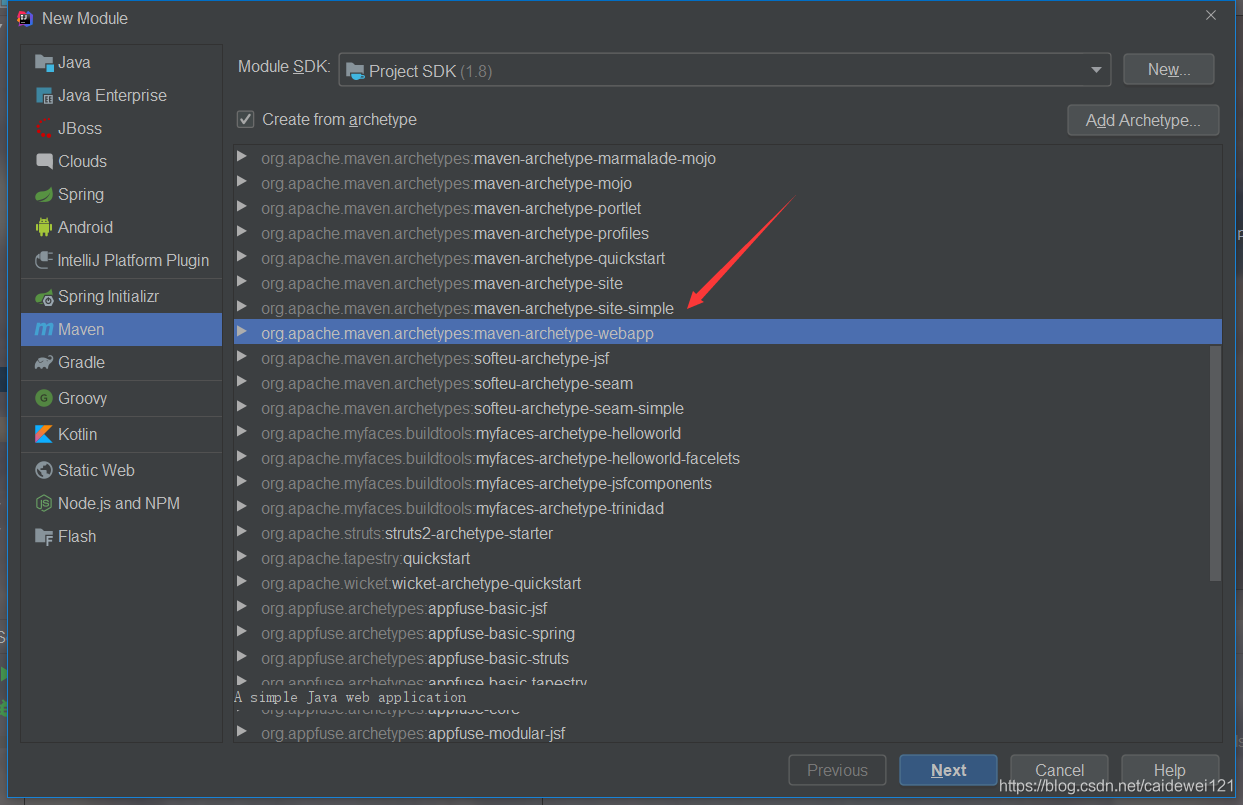Expand maven-archetype-webapp node arrow
Viewport: 1243px width, 805px height.
click(x=241, y=332)
